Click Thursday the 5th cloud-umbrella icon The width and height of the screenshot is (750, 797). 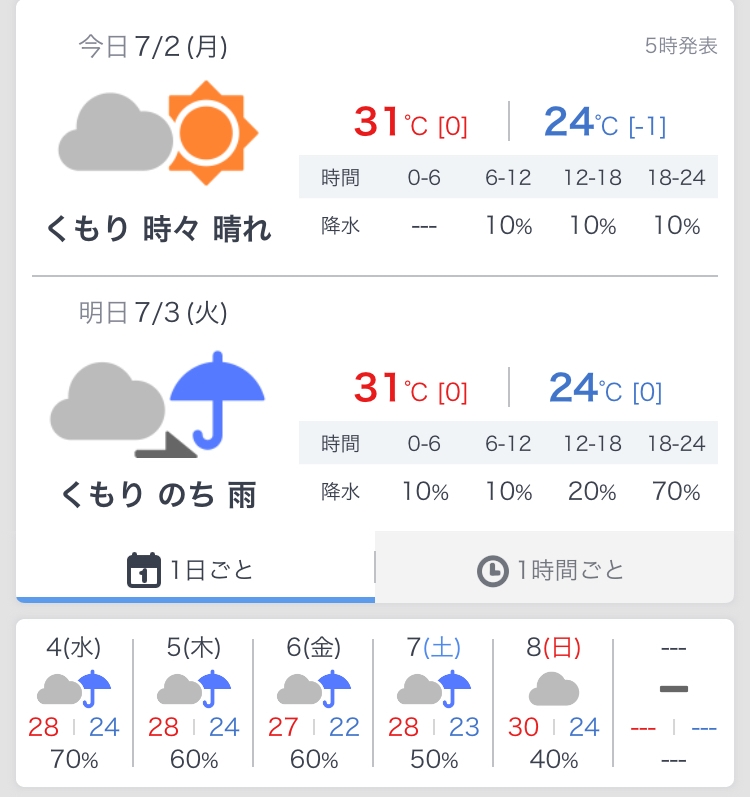(x=194, y=689)
